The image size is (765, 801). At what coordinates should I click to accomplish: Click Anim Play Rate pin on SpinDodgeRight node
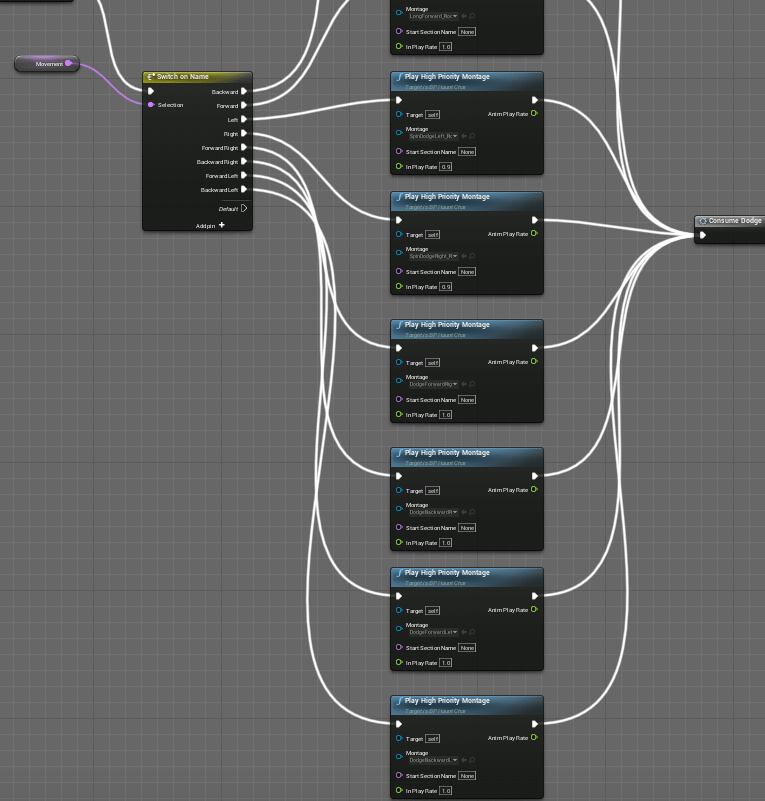click(534, 234)
